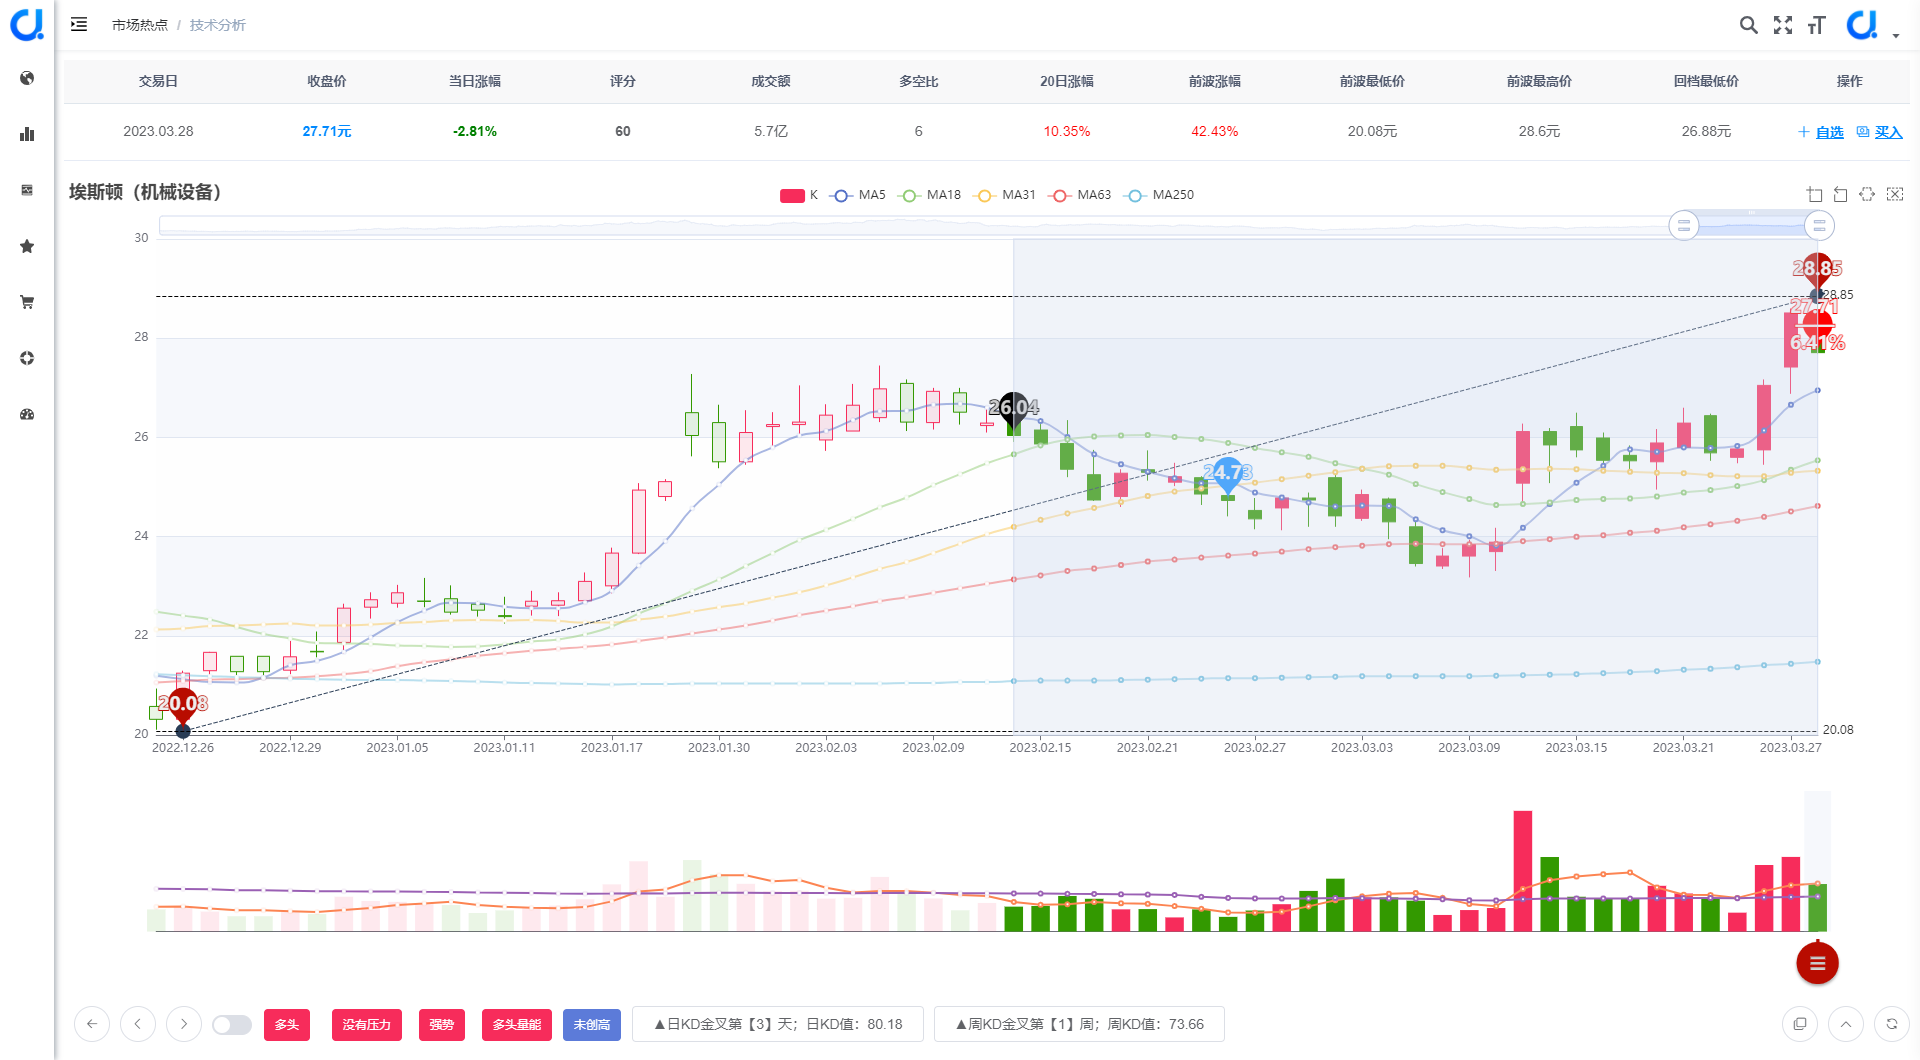Image resolution: width=1920 pixels, height=1060 pixels.
Task: Click right handle of chart zoom slider
Action: coord(1819,225)
